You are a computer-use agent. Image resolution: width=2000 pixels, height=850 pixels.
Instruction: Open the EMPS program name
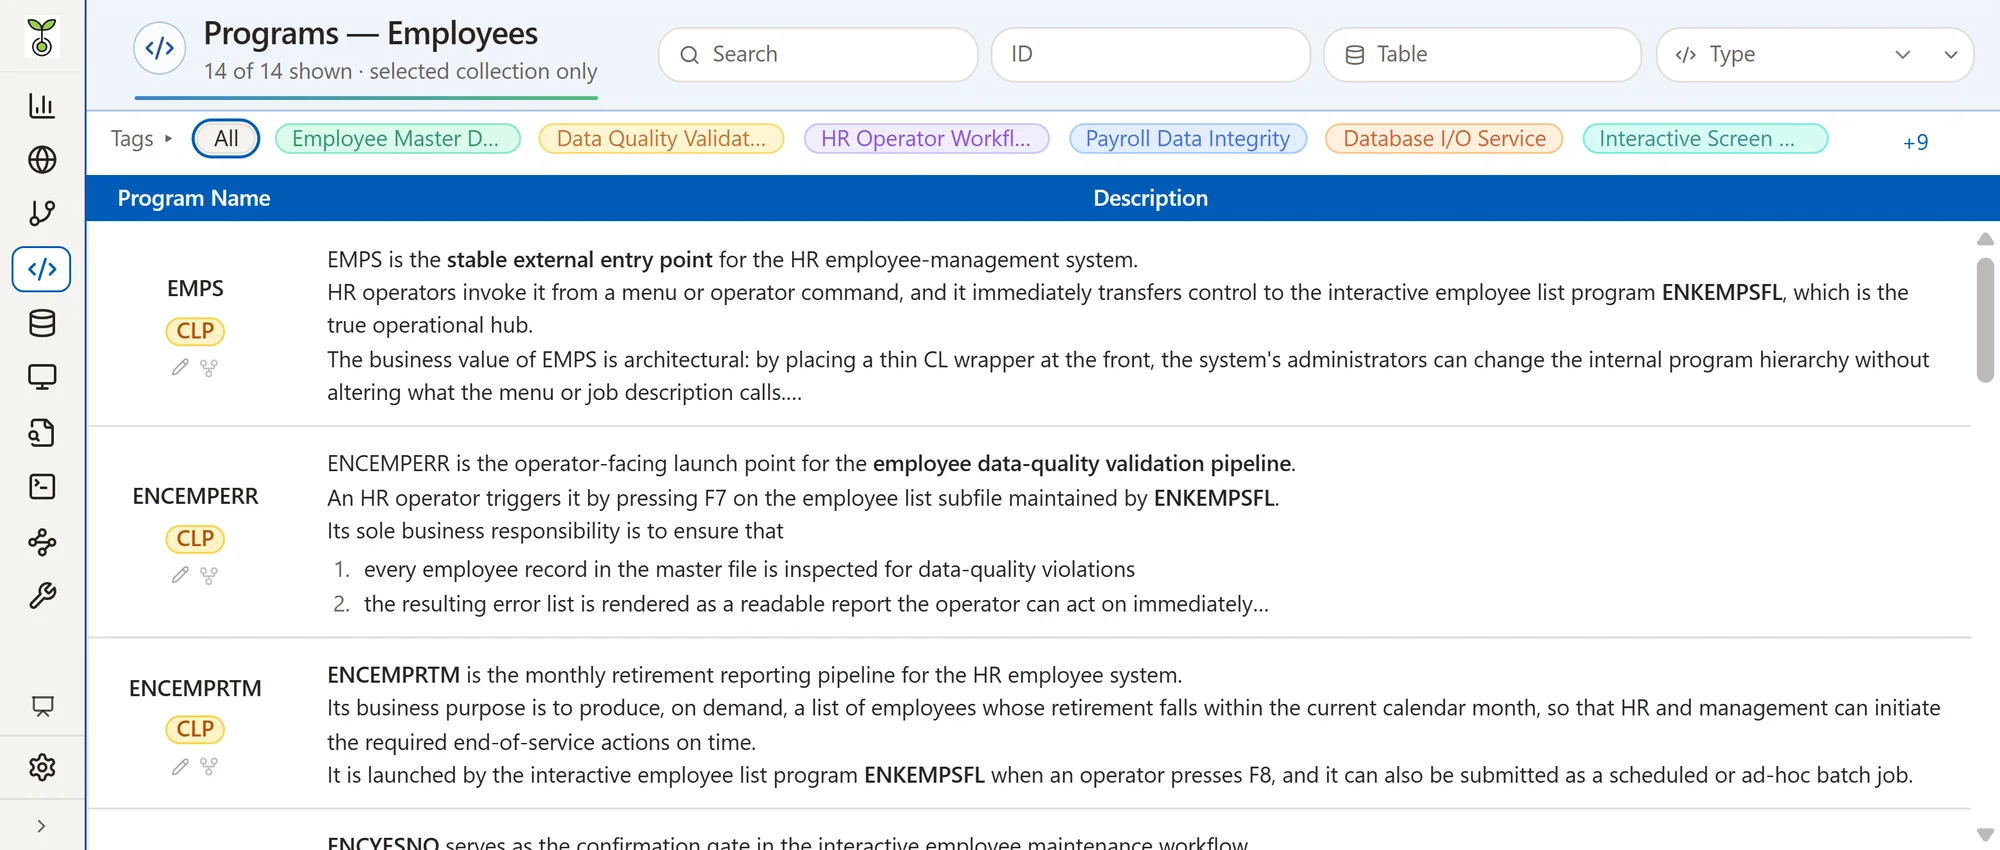(x=195, y=288)
